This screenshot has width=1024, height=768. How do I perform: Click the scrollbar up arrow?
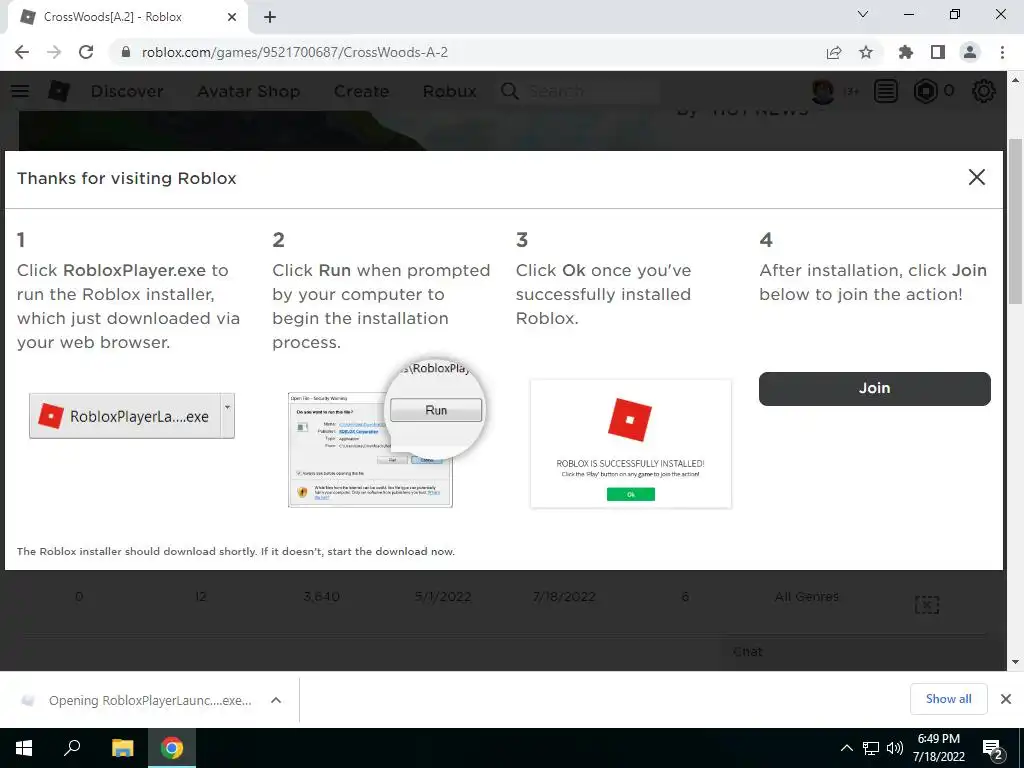tap(1015, 80)
